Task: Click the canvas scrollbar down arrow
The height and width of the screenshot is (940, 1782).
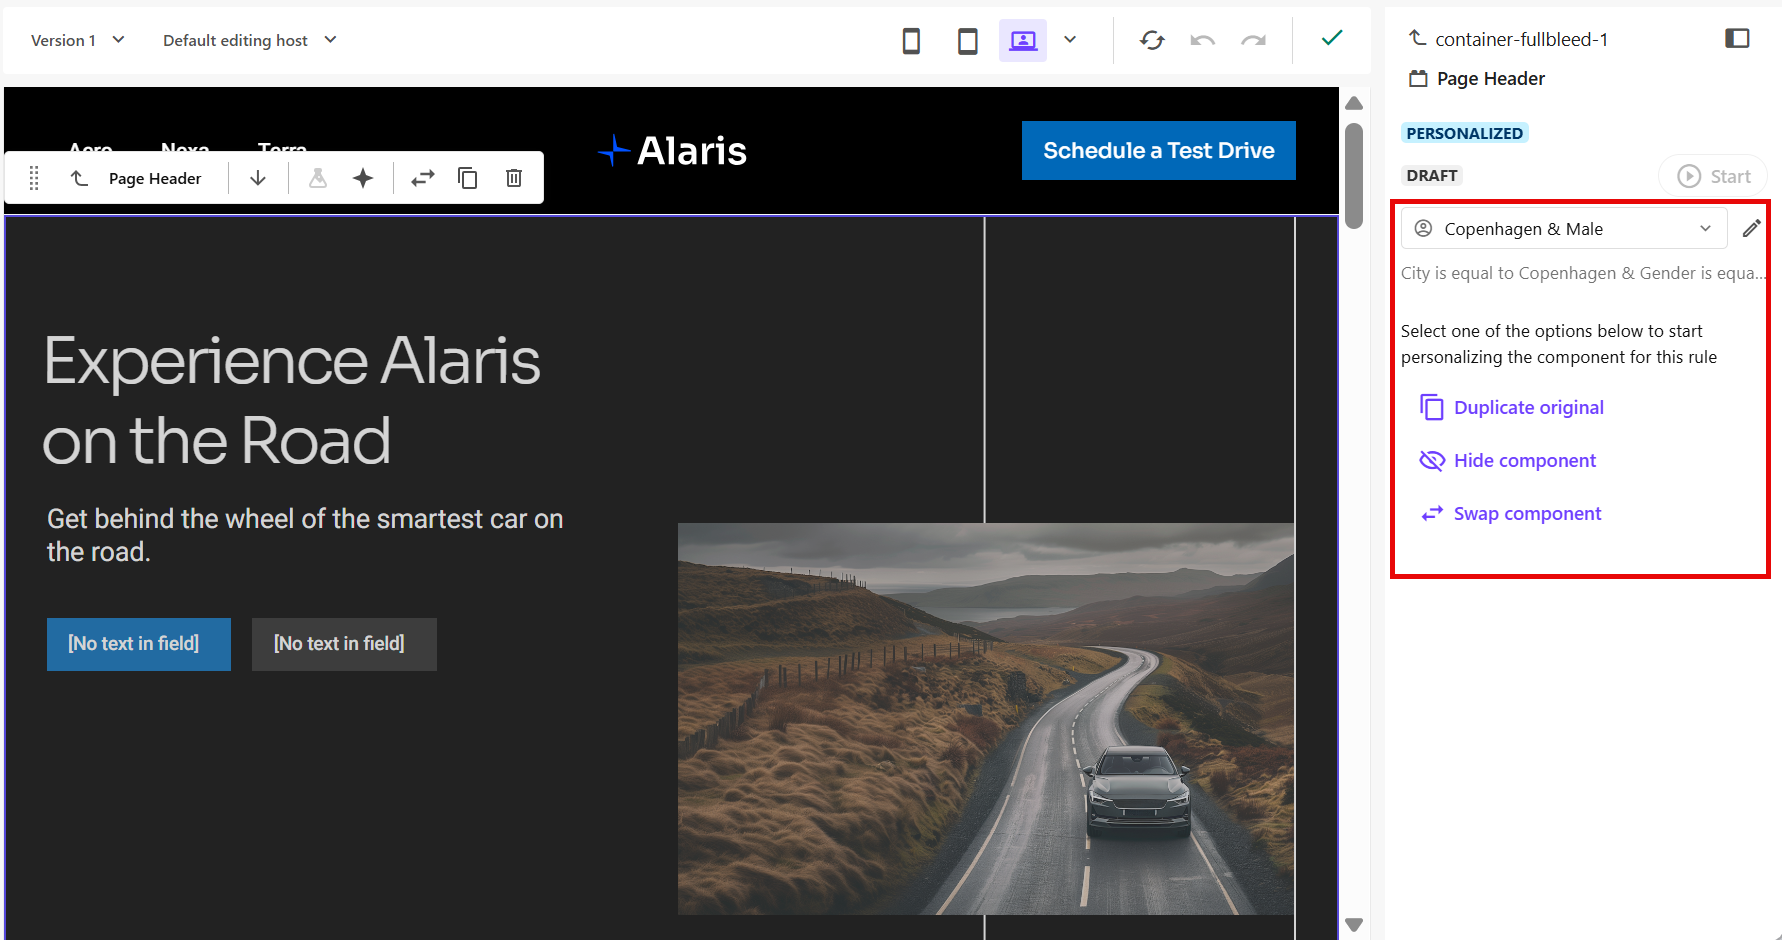Action: coord(1354,925)
